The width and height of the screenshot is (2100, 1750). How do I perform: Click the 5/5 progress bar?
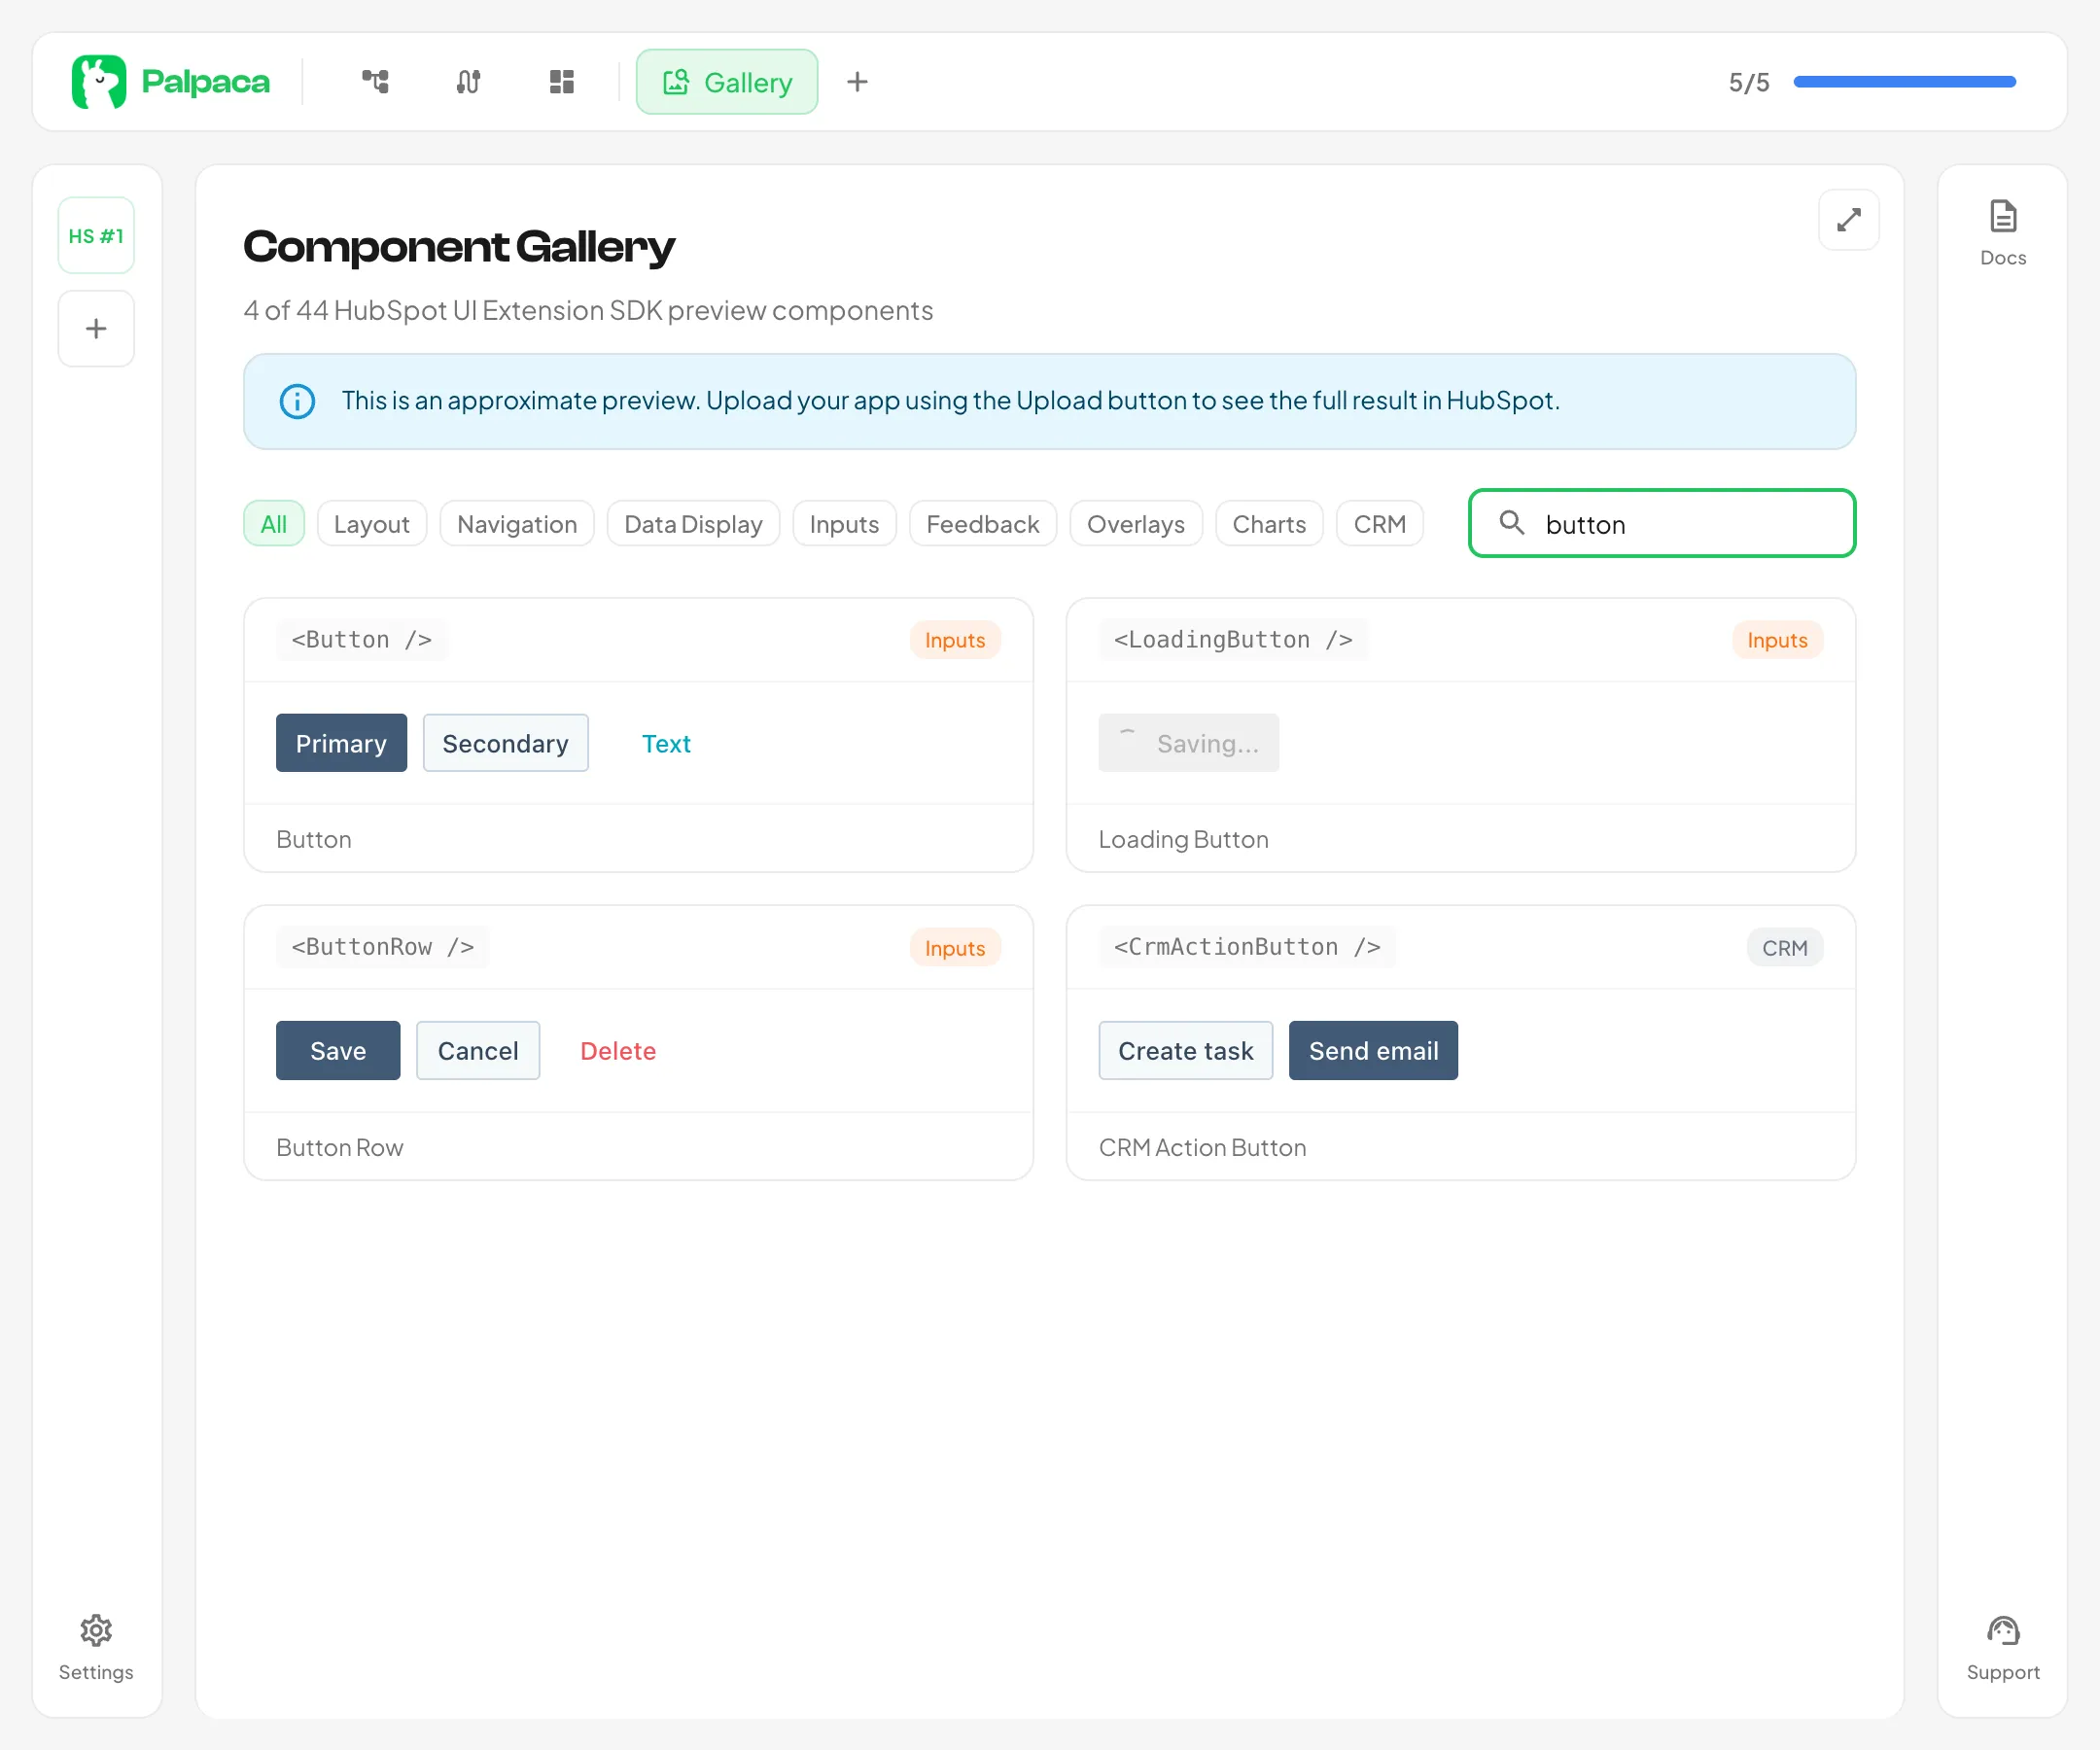pyautogui.click(x=1903, y=82)
